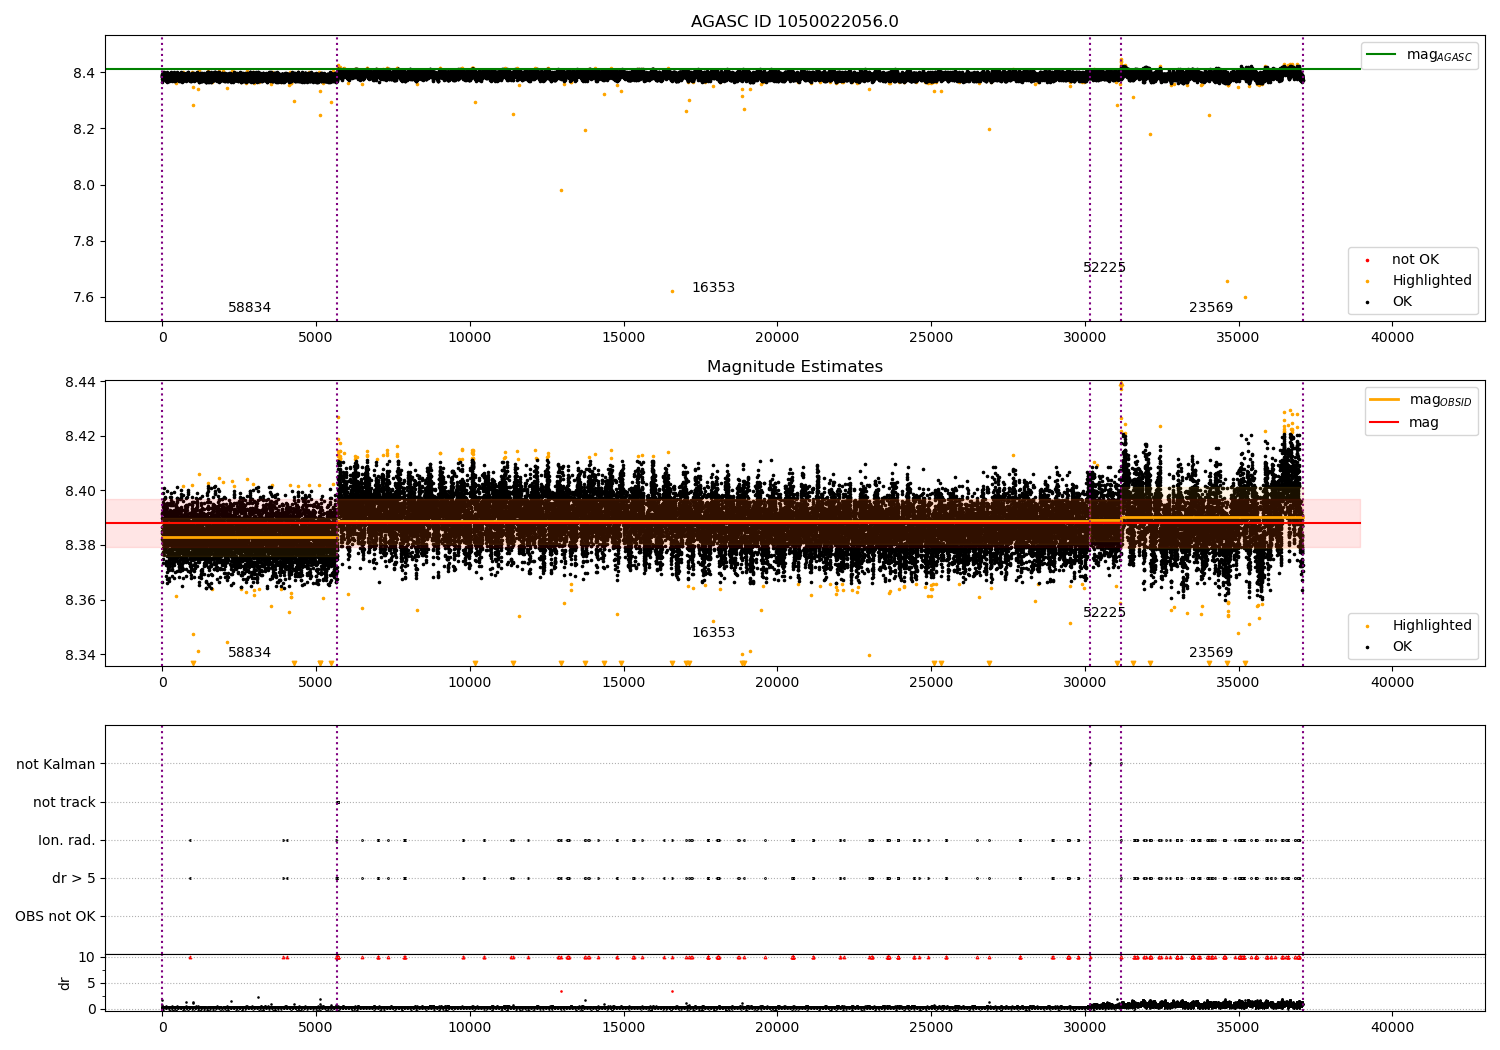Screen dimensions: 1500x1050
Task: Click obsid annotation '58834' in the top plot
Action: [x=249, y=308]
